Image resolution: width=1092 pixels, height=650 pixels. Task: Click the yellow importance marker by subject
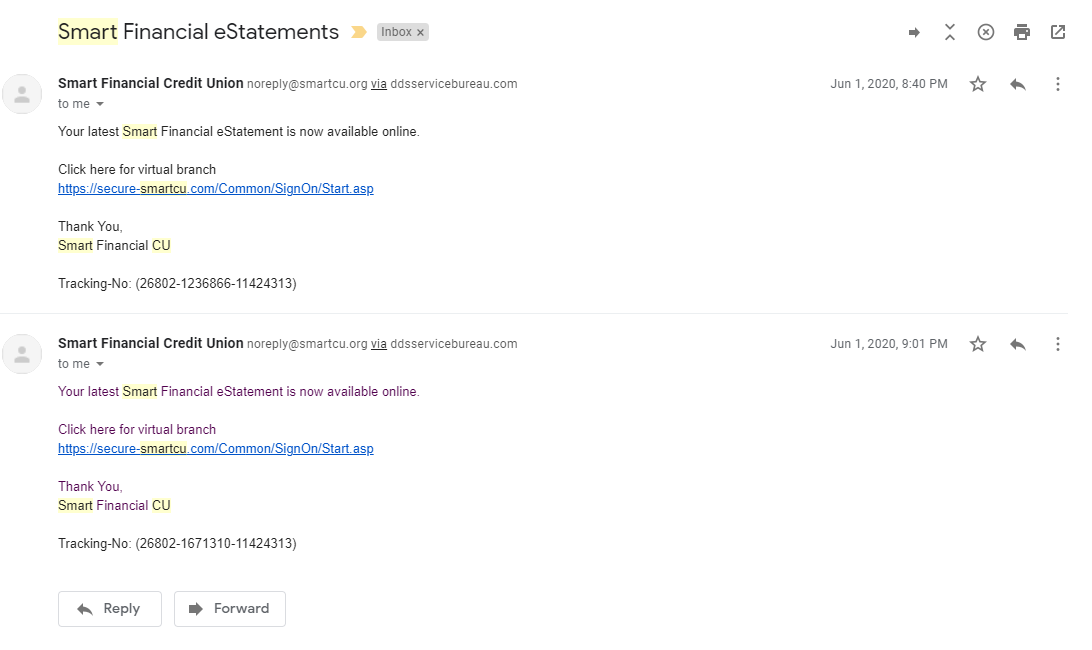point(359,32)
